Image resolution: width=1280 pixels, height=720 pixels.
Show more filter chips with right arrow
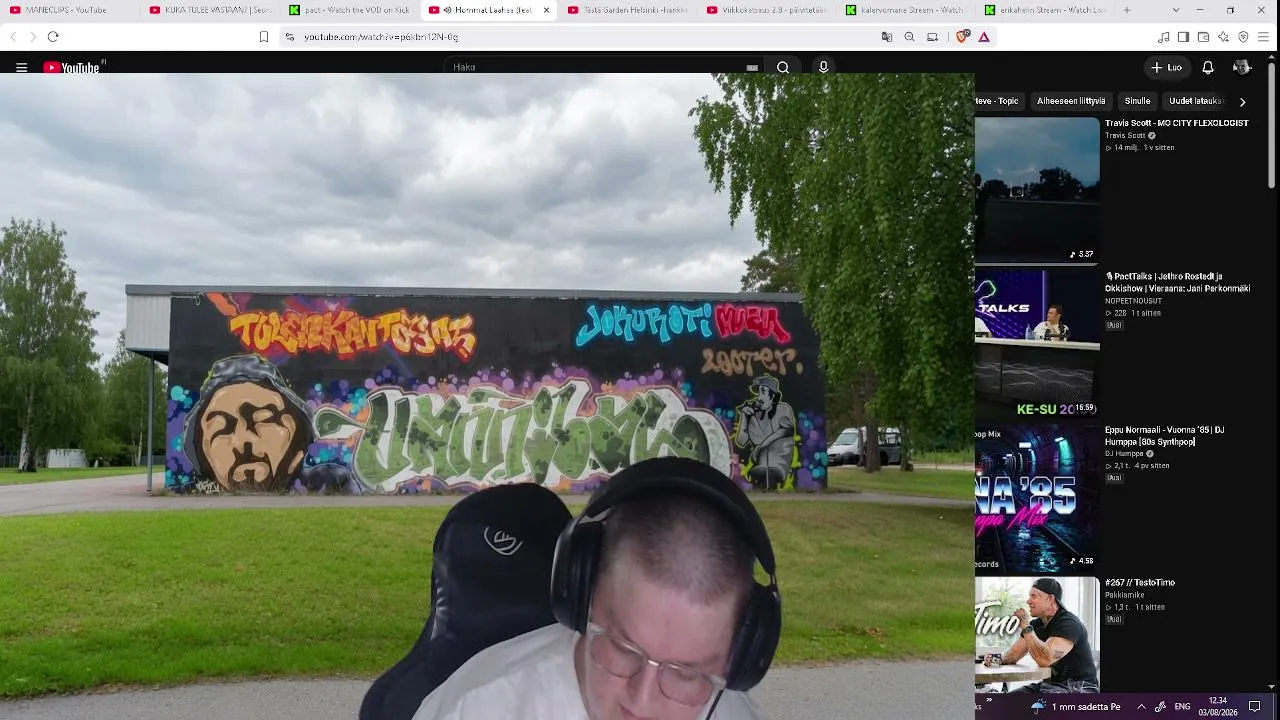point(1243,101)
